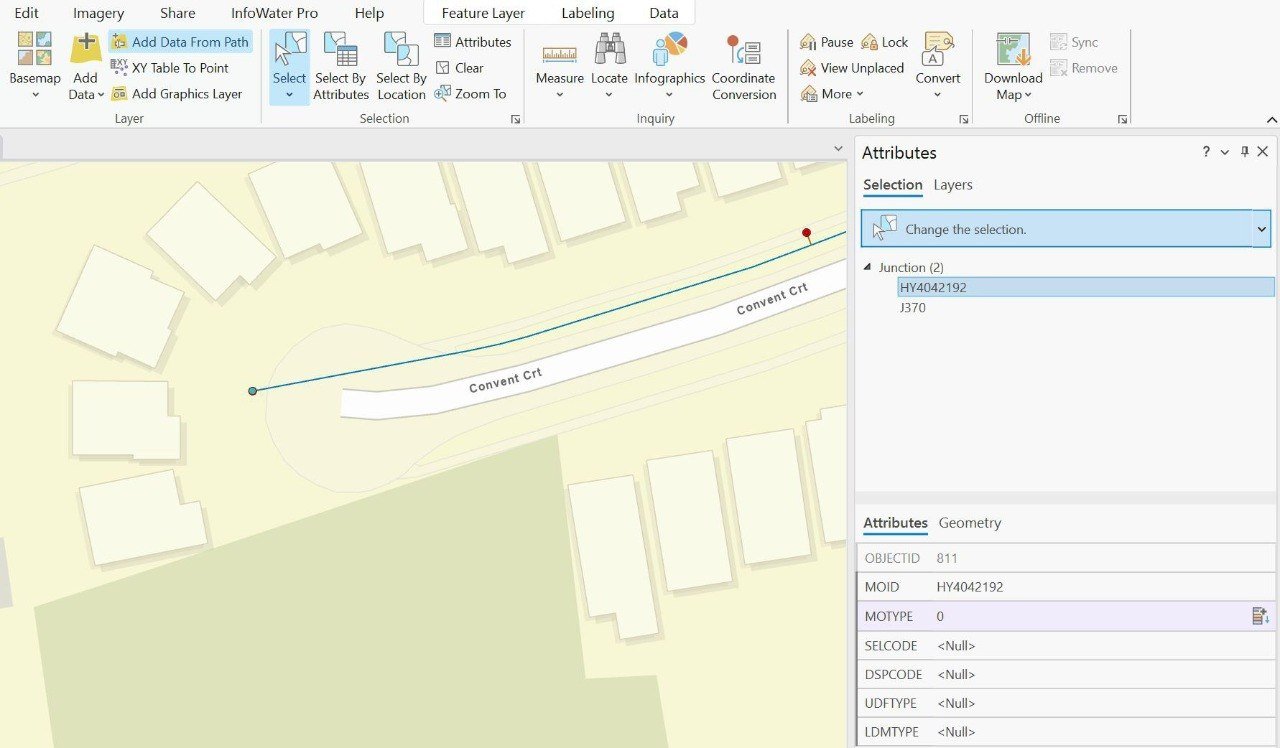
Task: Switch to the Geometry tab
Action: point(970,523)
